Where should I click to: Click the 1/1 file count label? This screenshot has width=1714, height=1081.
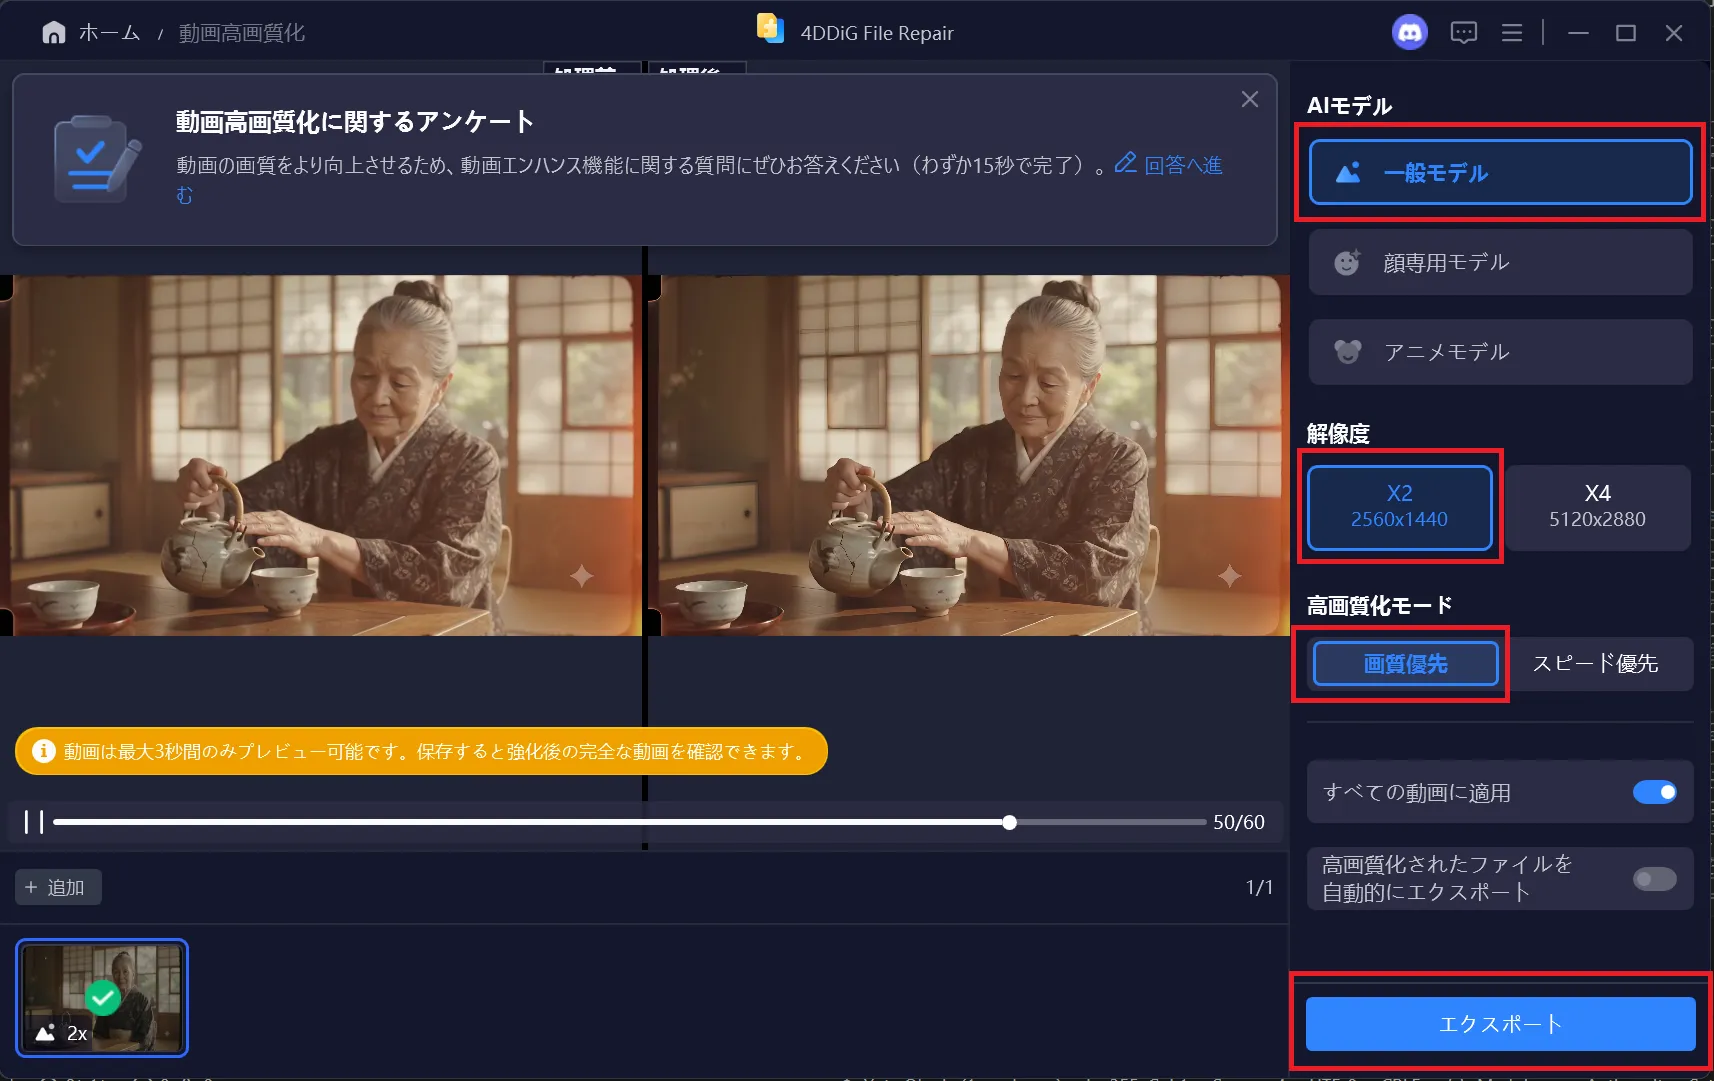[1259, 887]
